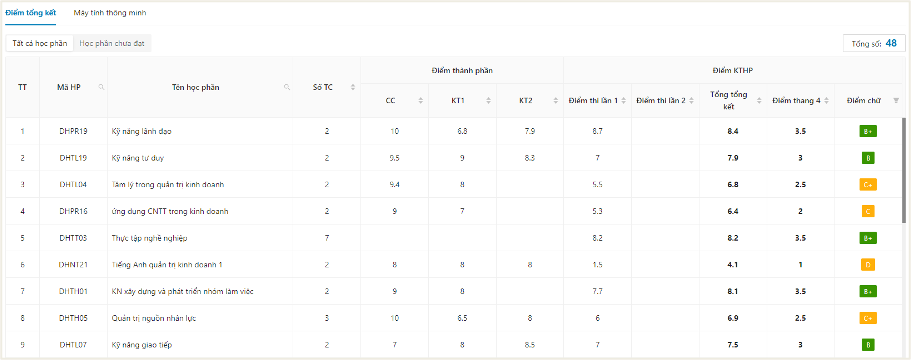This screenshot has width=912, height=360.
Task: Sort by Điểm thi lần 2 arrows
Action: 692,101
